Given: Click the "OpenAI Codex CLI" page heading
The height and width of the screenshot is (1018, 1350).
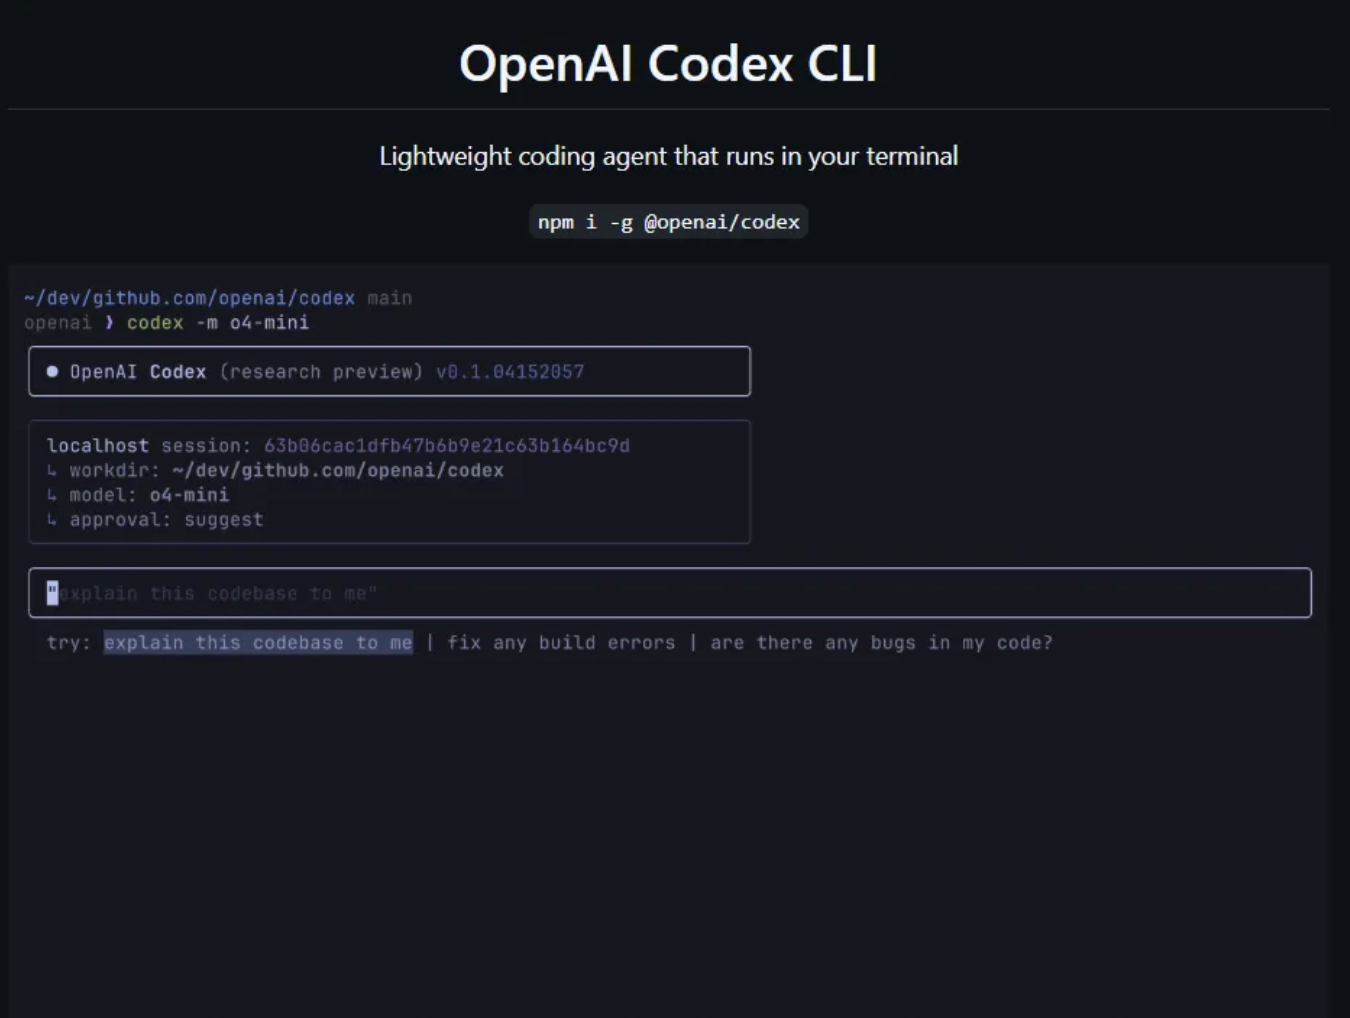Looking at the screenshot, I should pos(668,64).
